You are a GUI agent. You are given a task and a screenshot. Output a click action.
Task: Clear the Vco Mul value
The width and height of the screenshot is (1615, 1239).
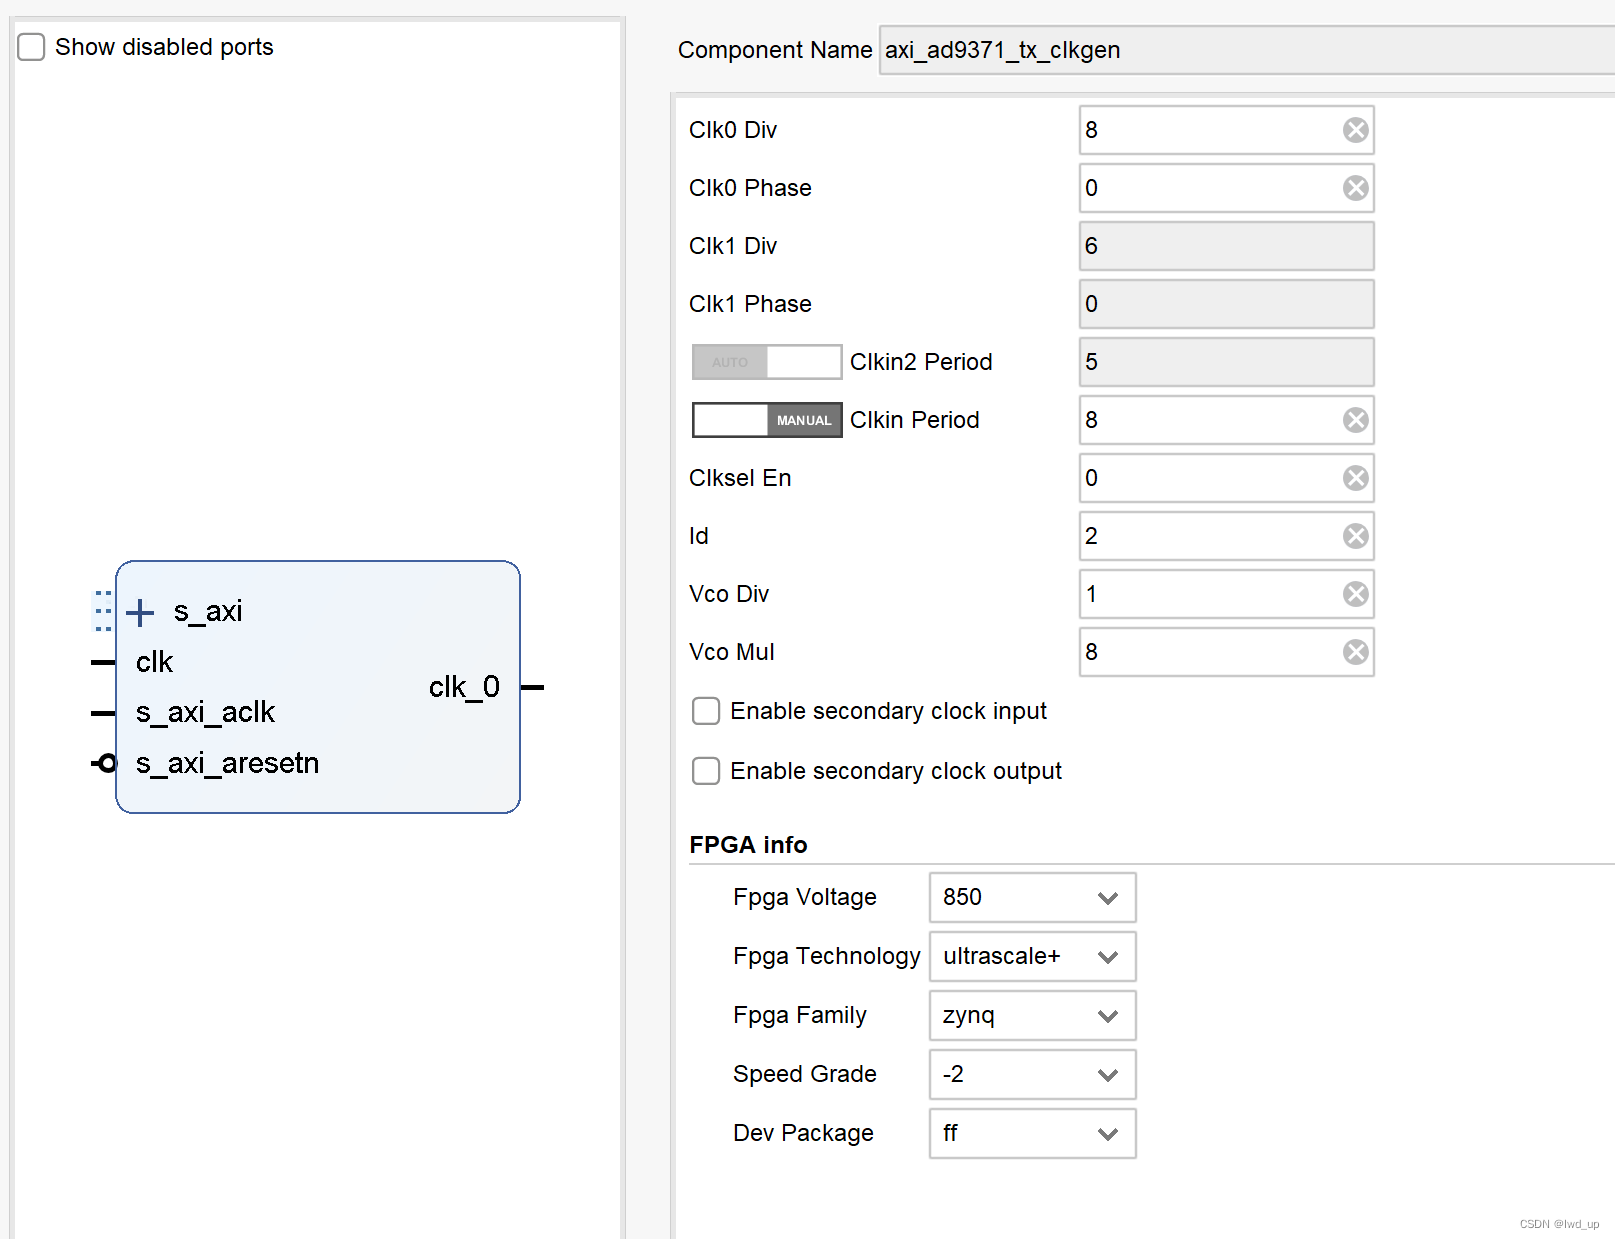[x=1355, y=652]
